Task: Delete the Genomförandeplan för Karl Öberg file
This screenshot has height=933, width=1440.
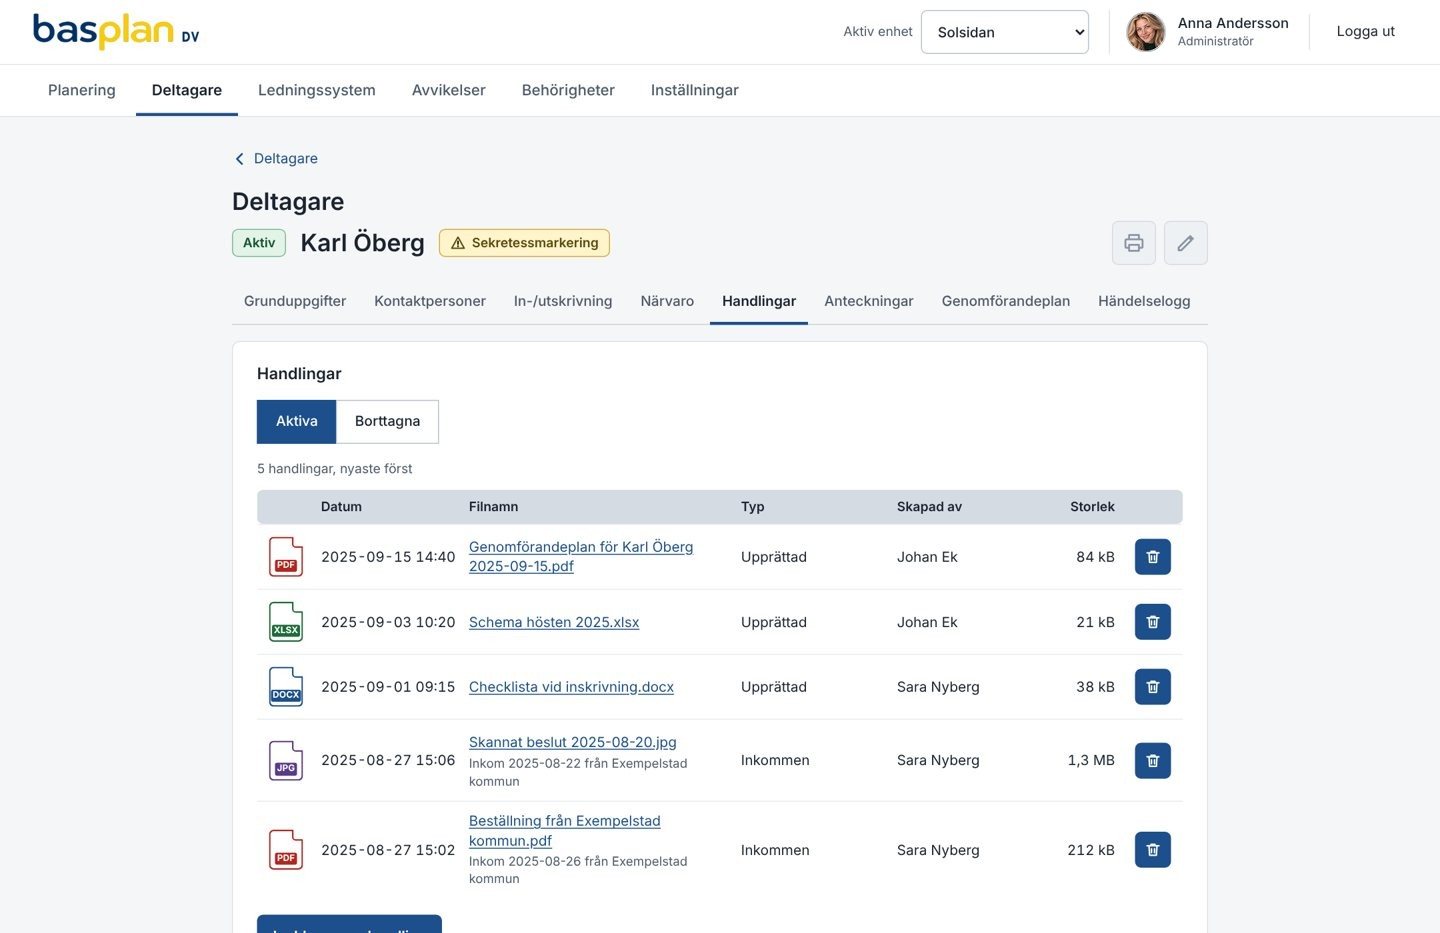Action: [x=1153, y=557]
